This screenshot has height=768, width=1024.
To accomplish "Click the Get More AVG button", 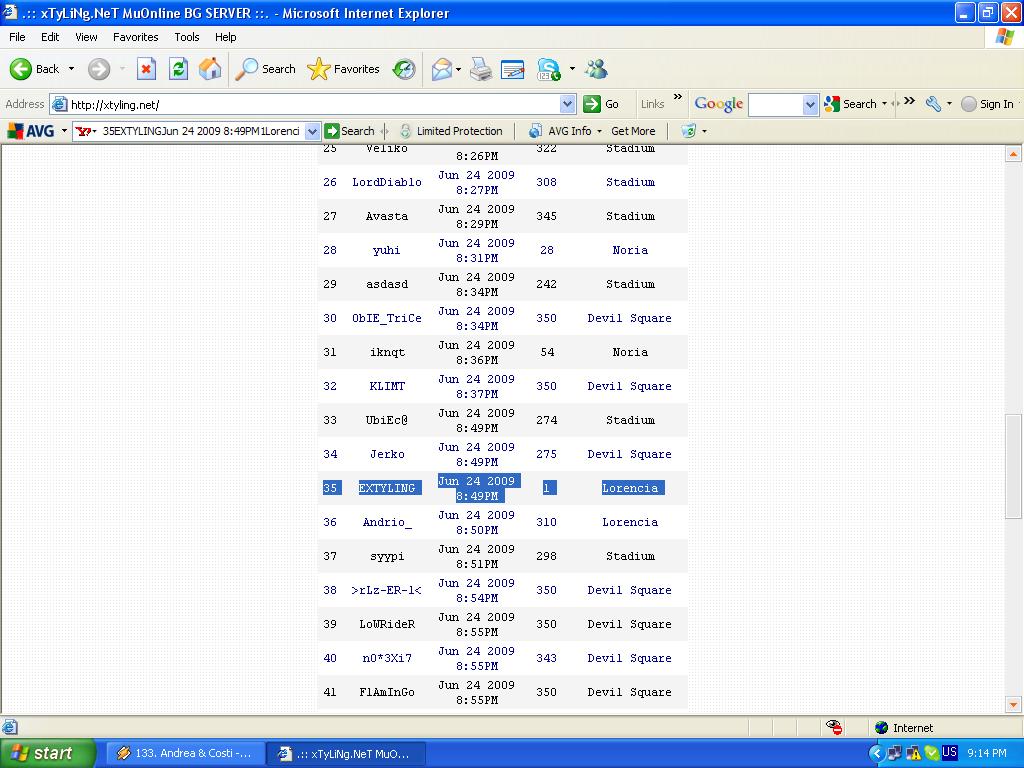I will coord(633,131).
